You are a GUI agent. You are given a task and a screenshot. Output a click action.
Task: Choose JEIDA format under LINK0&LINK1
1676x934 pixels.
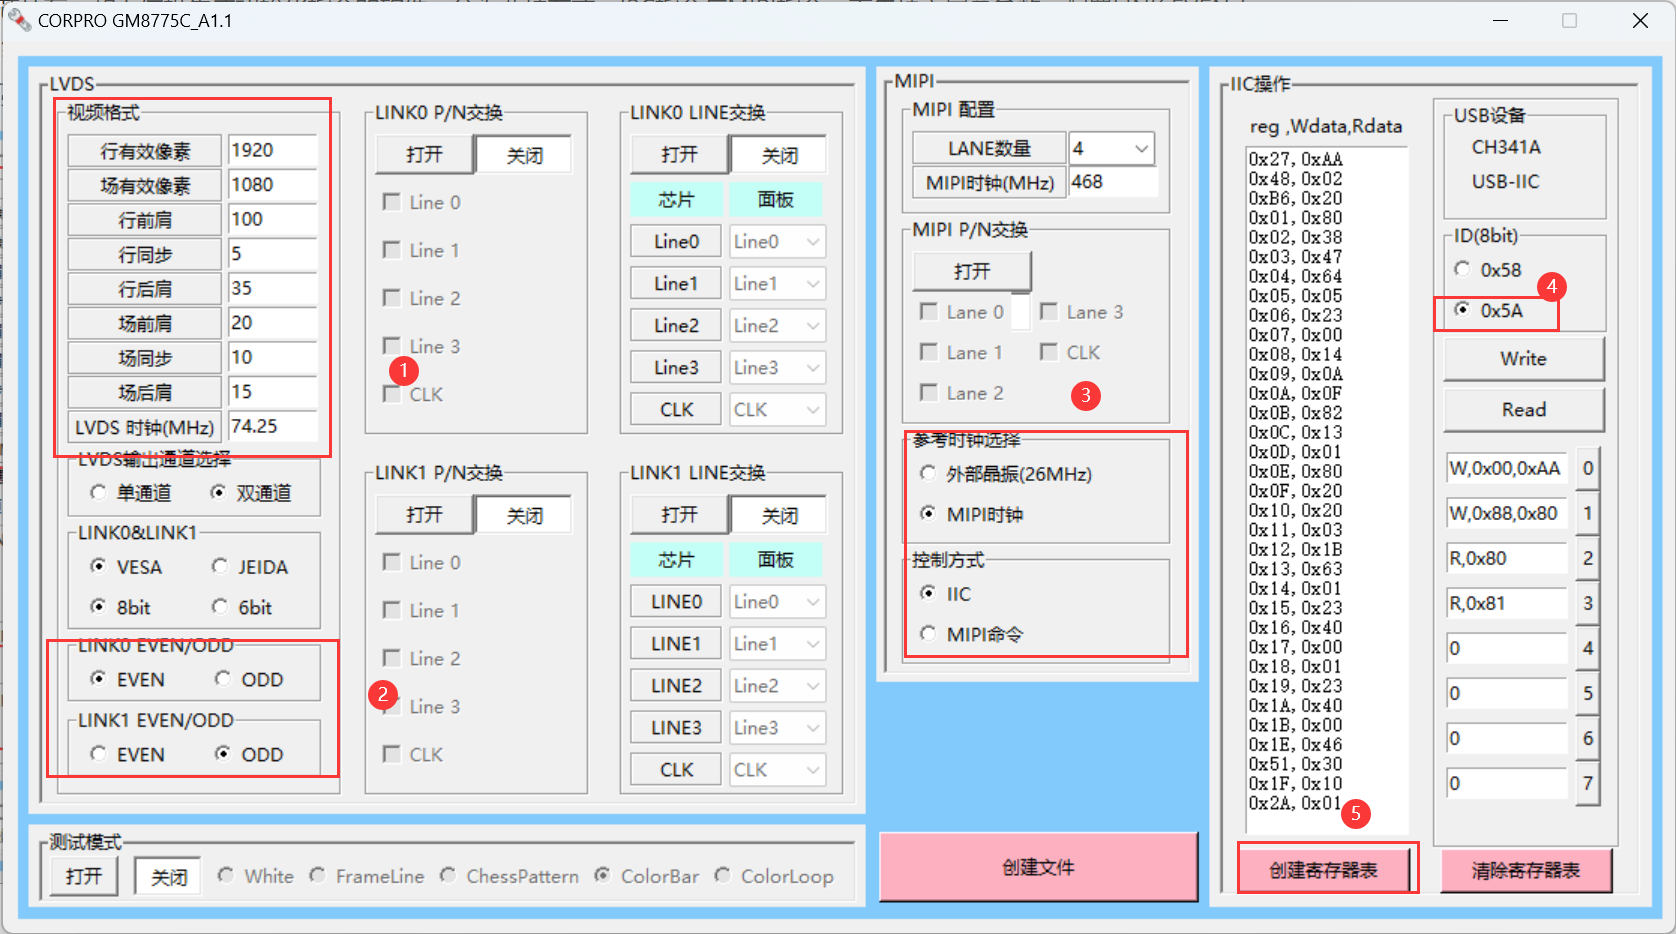point(219,566)
